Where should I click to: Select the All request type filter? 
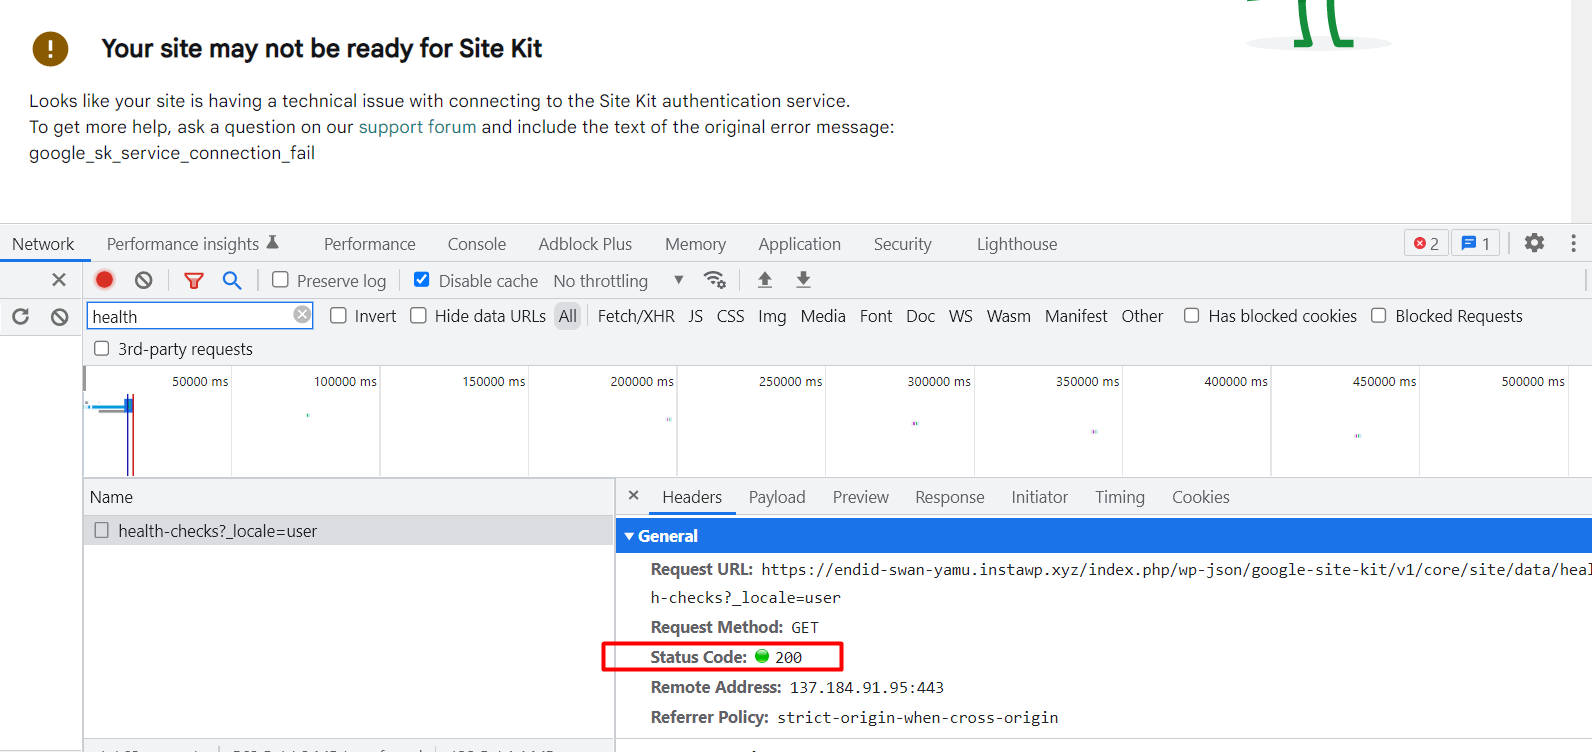(568, 316)
